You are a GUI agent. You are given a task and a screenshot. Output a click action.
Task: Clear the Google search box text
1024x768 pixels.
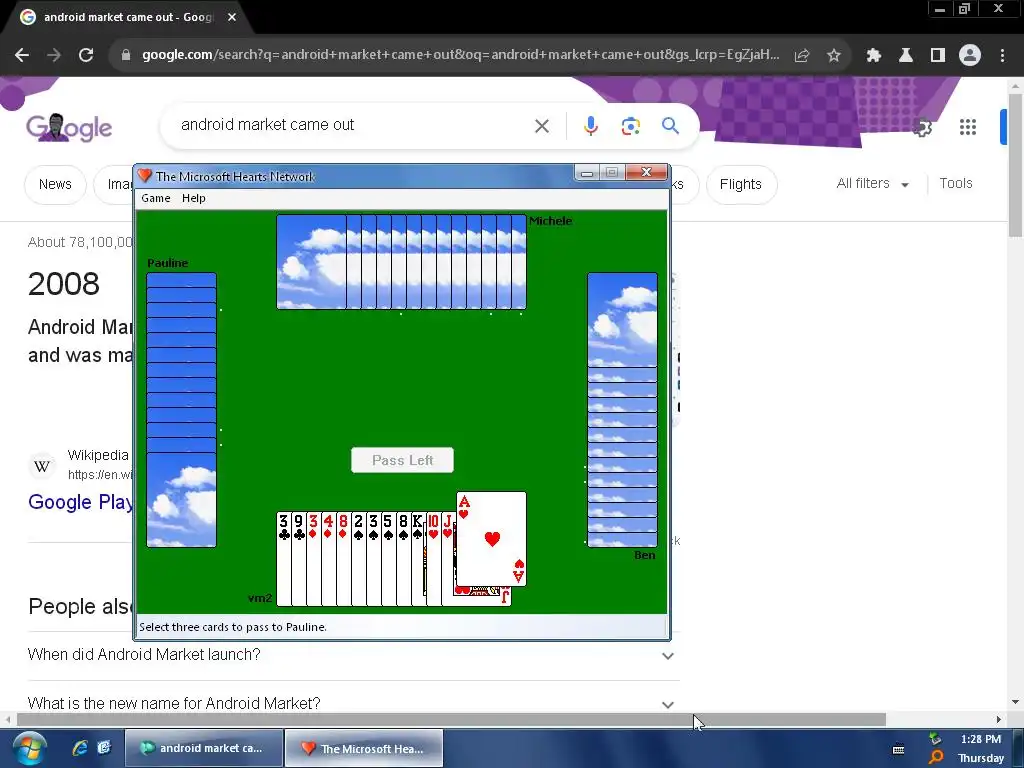click(542, 125)
